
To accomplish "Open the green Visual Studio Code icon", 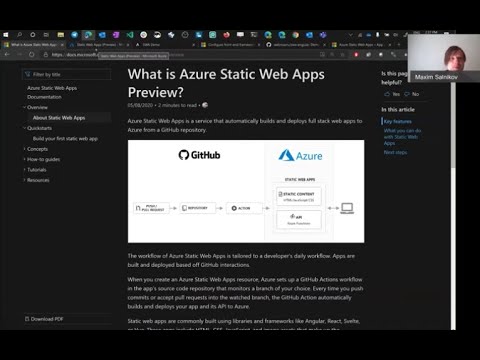I will coord(130,35).
